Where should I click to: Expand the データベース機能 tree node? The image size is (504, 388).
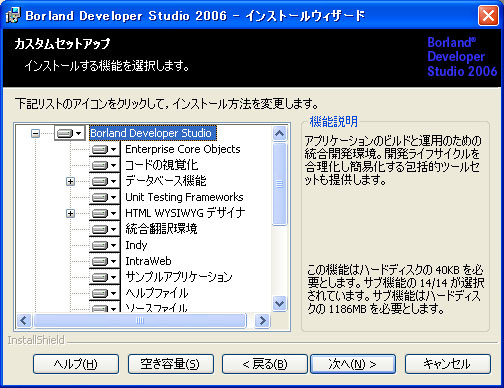(70, 182)
